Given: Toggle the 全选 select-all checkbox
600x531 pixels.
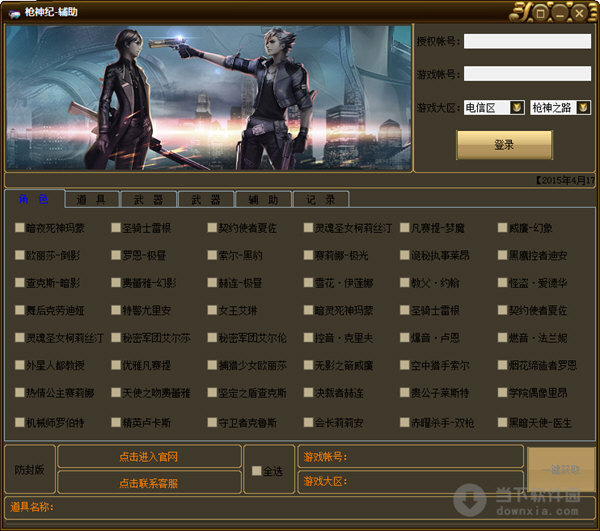Looking at the screenshot, I should point(256,471).
